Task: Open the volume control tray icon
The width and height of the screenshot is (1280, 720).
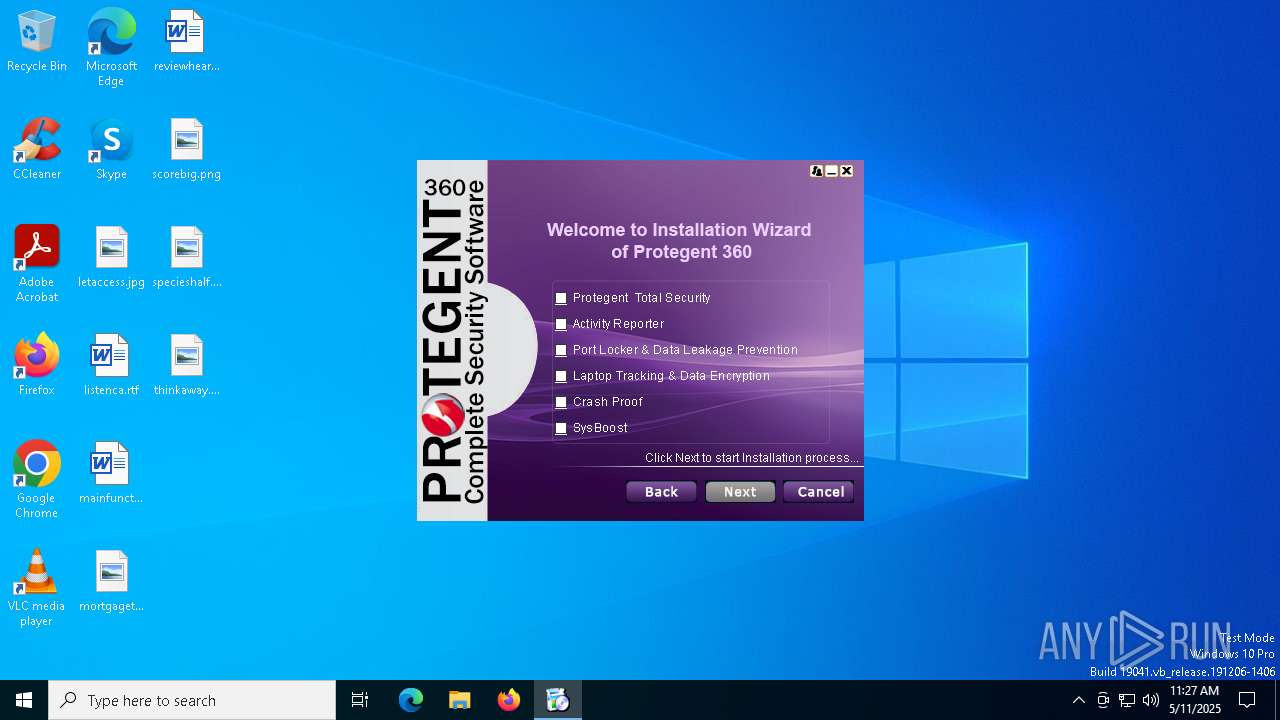Action: pos(1151,700)
